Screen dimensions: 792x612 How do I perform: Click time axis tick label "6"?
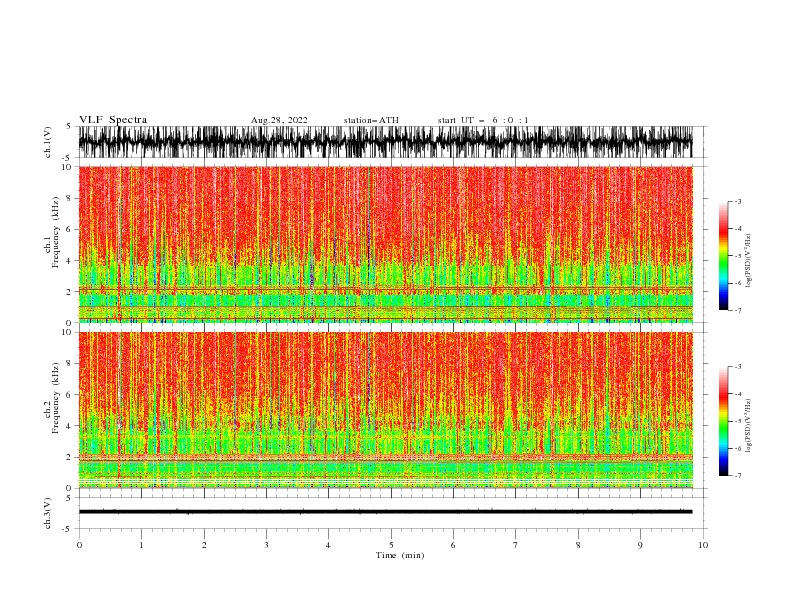tap(453, 545)
